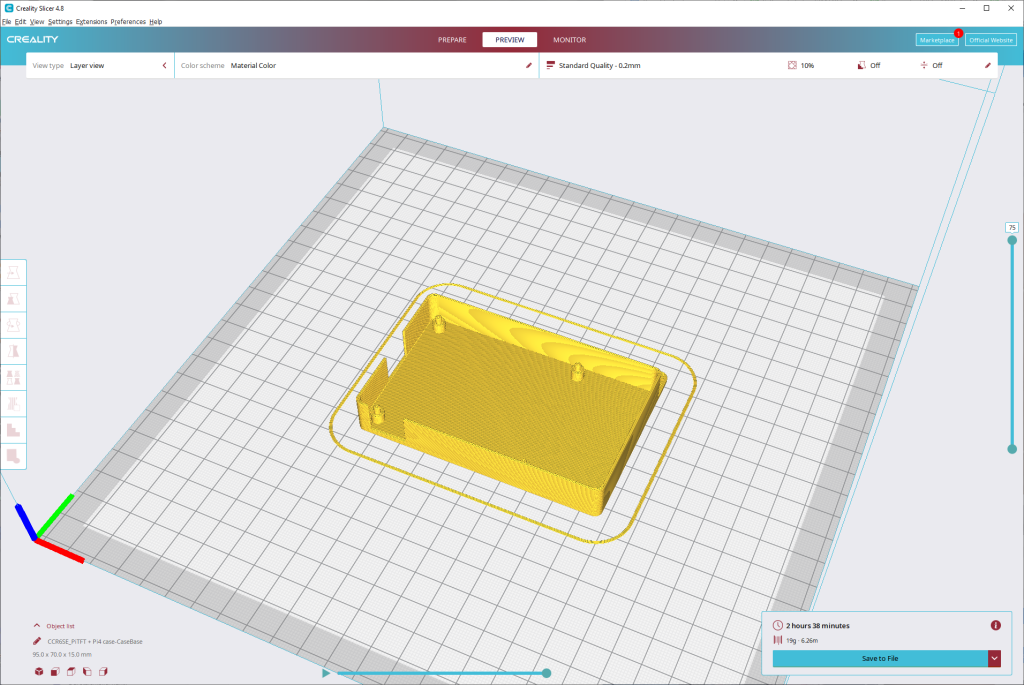Open the Layer view type dropdown
This screenshot has height=685, width=1024.
click(x=101, y=65)
